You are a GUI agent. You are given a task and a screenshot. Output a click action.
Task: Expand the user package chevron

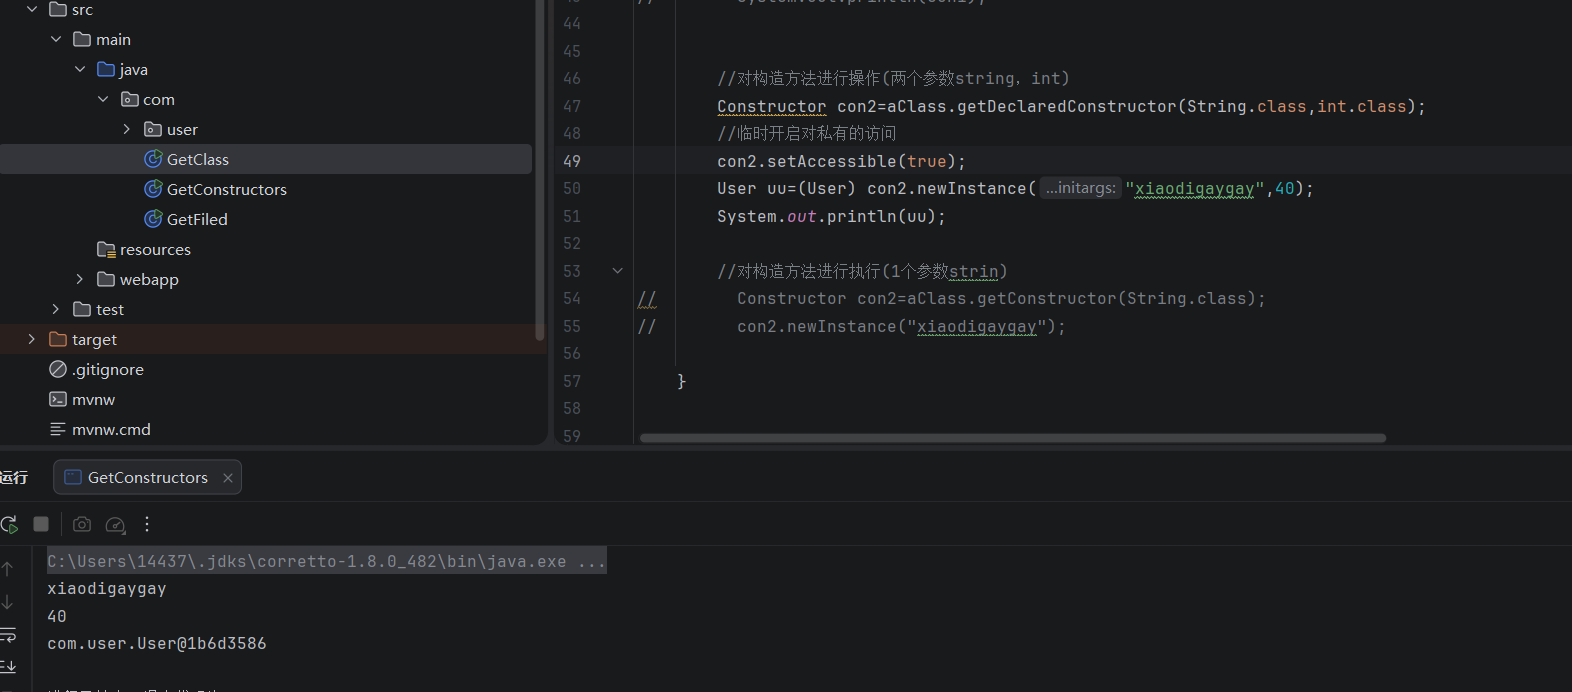pyautogui.click(x=127, y=129)
